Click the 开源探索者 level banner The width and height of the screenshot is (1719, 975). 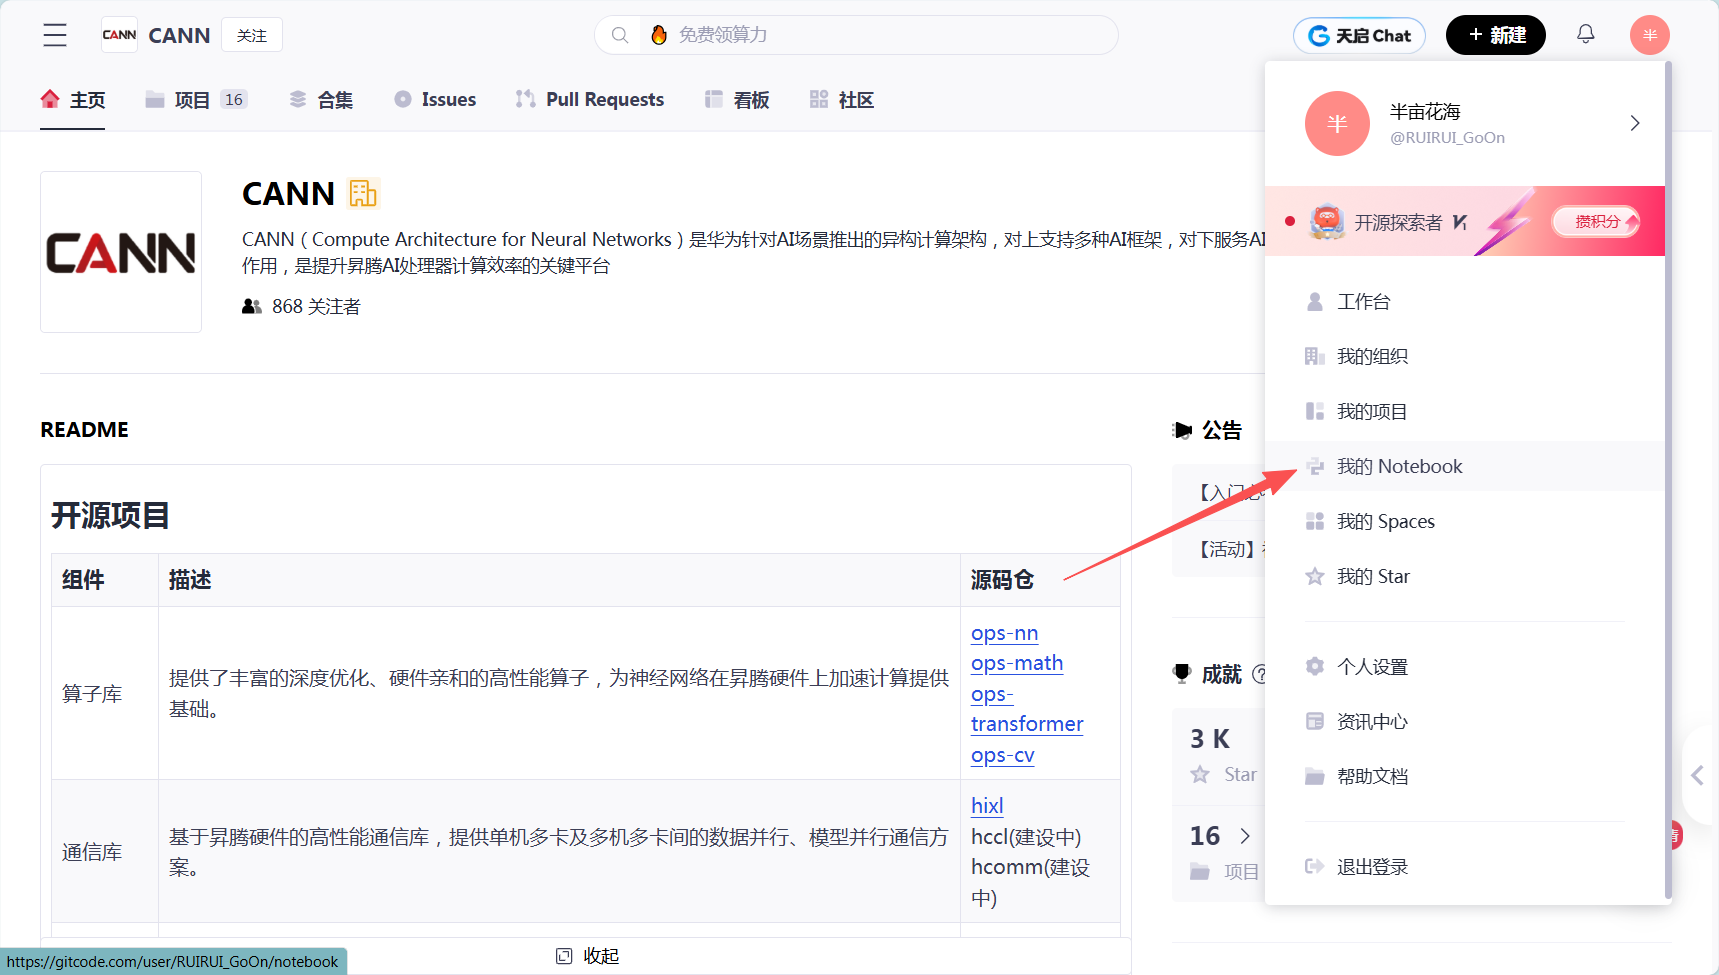point(1465,221)
